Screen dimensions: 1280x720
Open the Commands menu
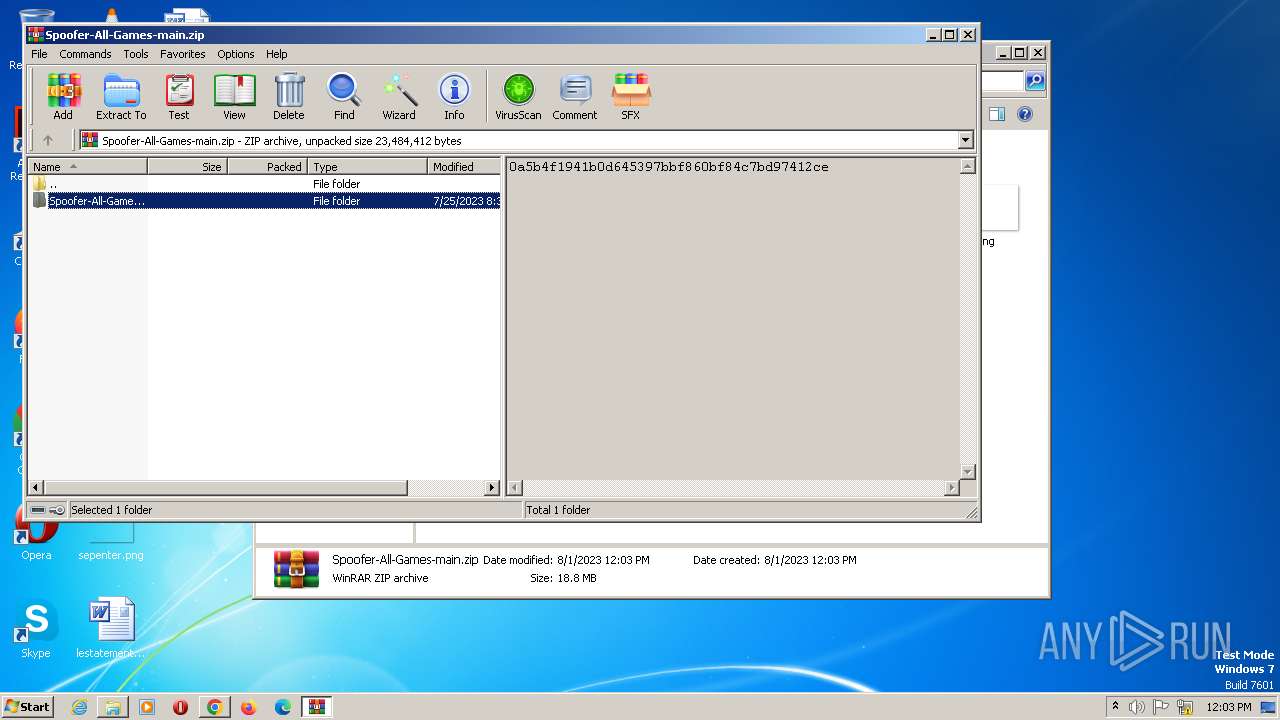85,54
